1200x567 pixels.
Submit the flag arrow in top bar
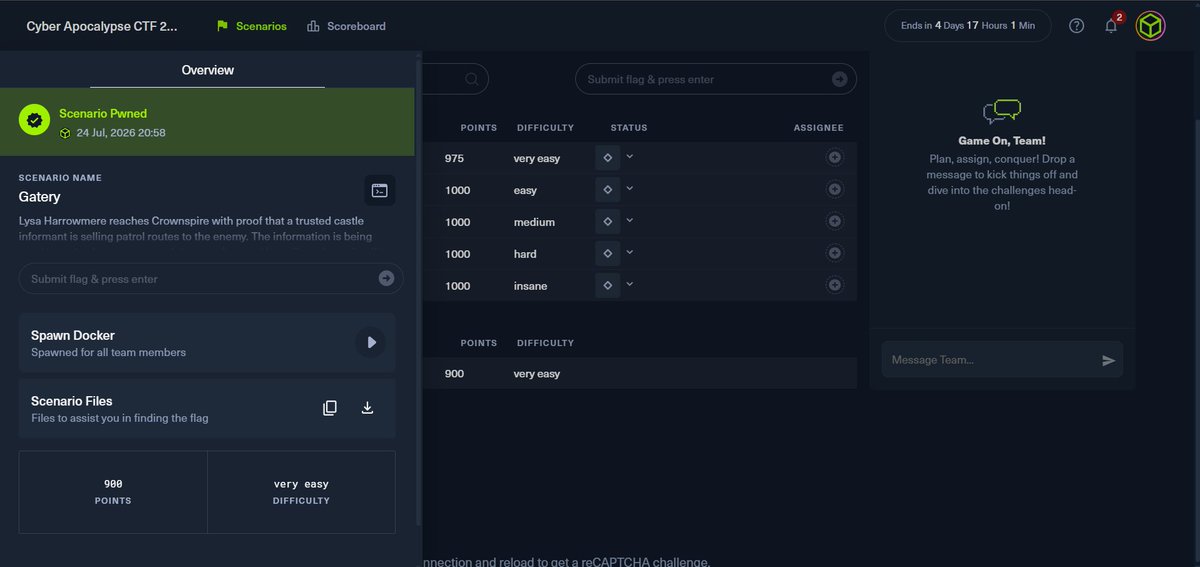tap(840, 79)
